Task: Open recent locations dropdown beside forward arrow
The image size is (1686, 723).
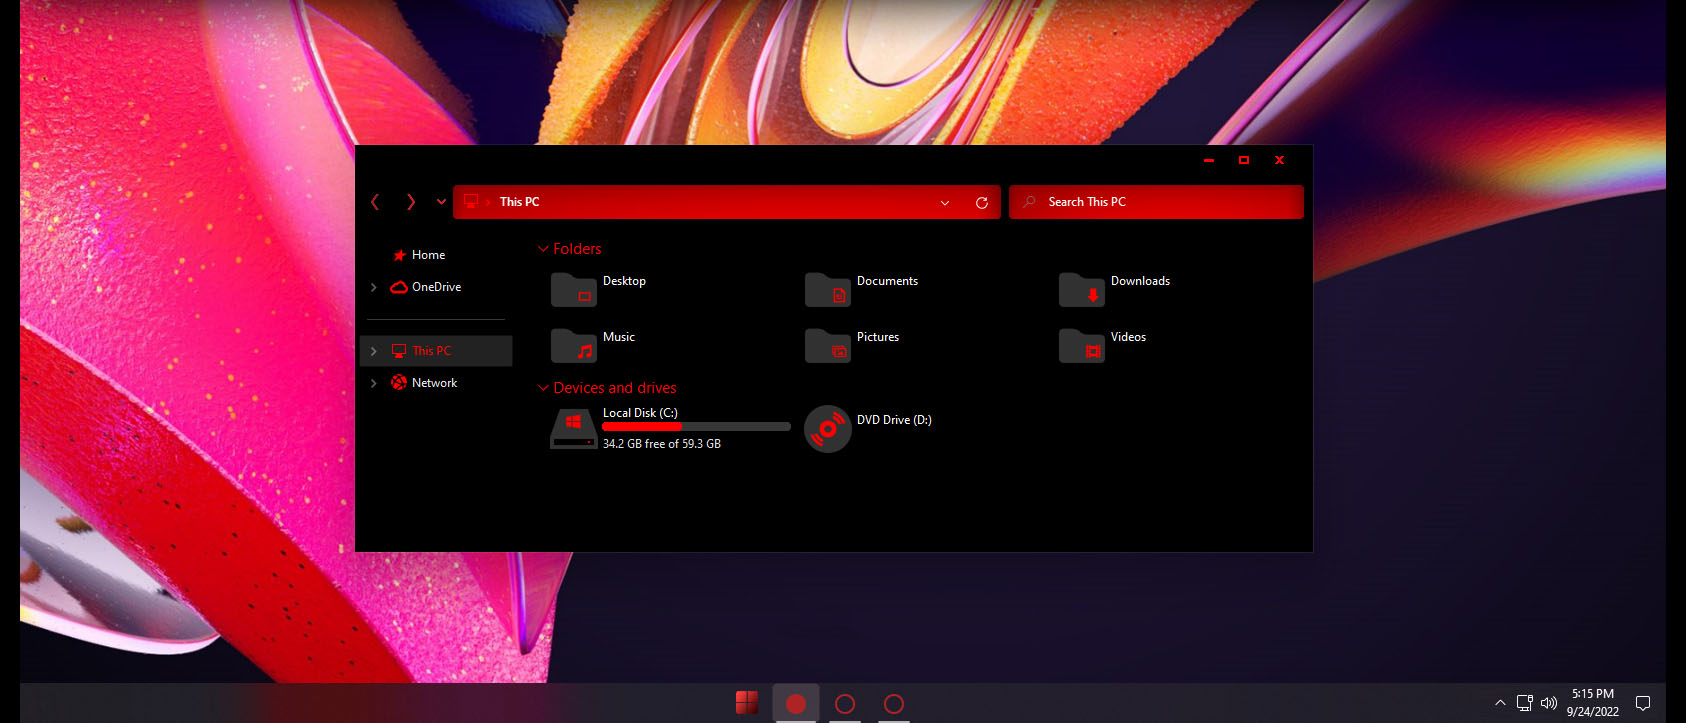Action: point(441,202)
